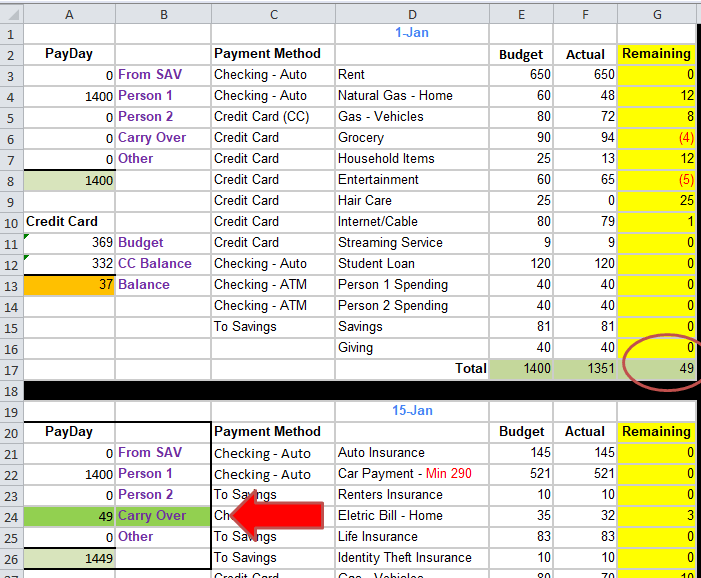Click the Internet/Cable cell
701x578 pixels.
(412, 222)
